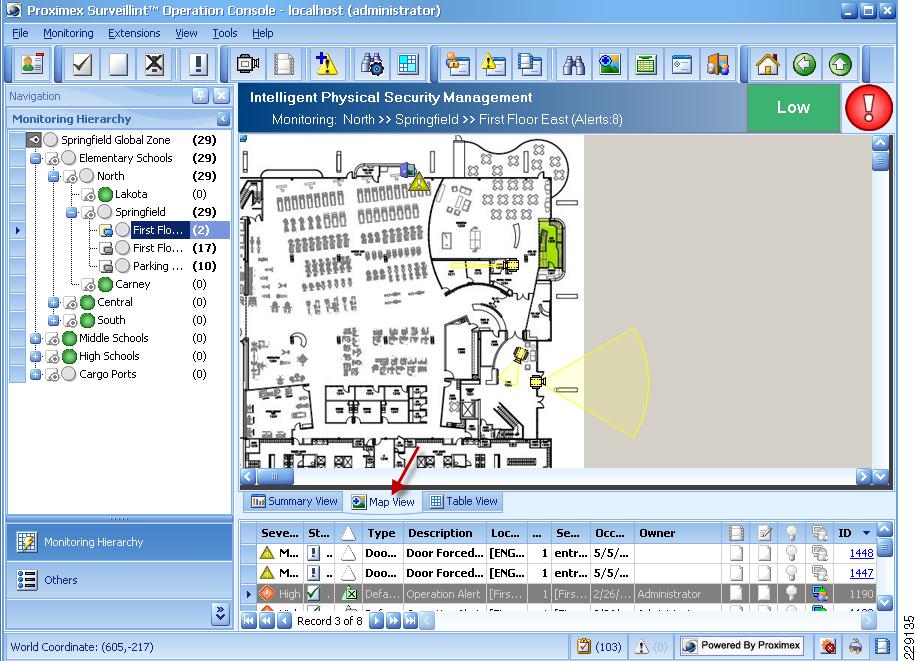Collapse the Springfield tree node
This screenshot has width=915, height=661.
[x=71, y=212]
